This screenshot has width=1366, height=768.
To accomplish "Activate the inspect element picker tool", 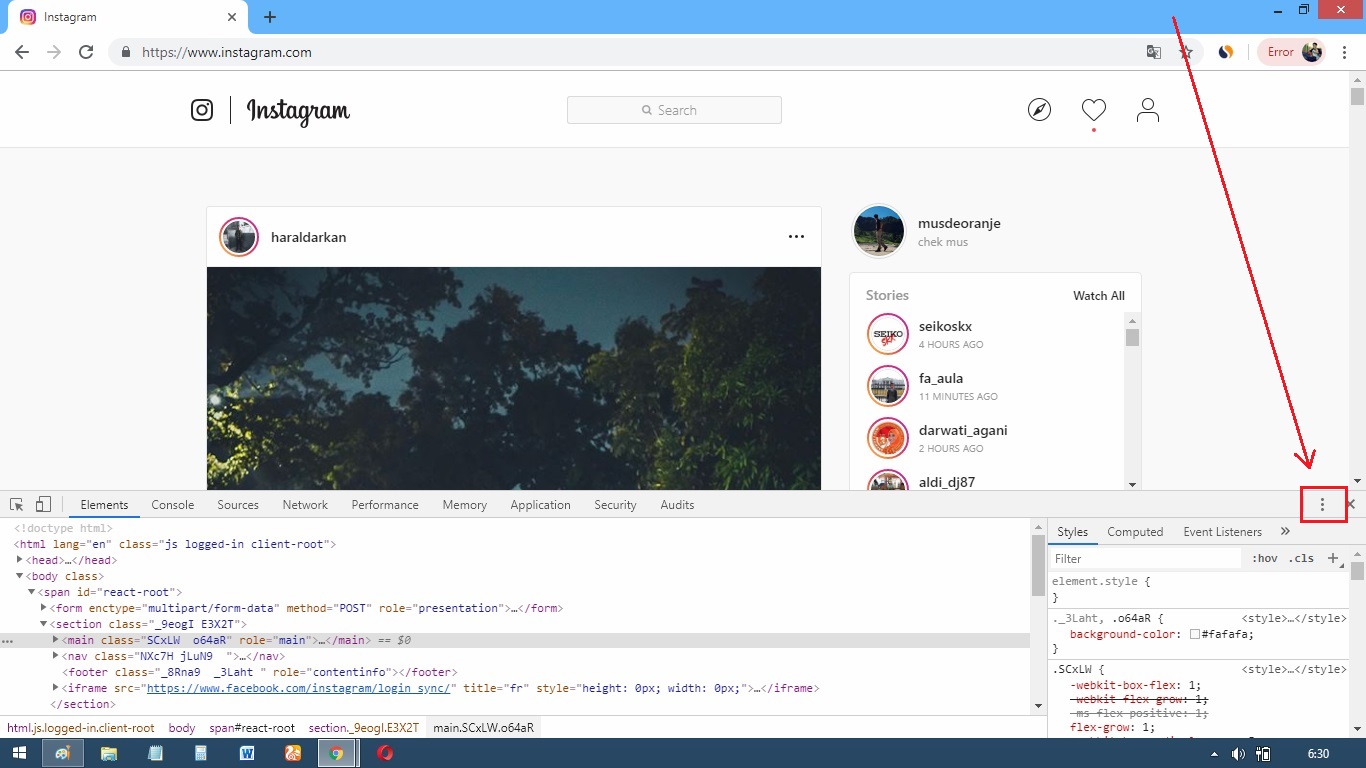I will (17, 505).
